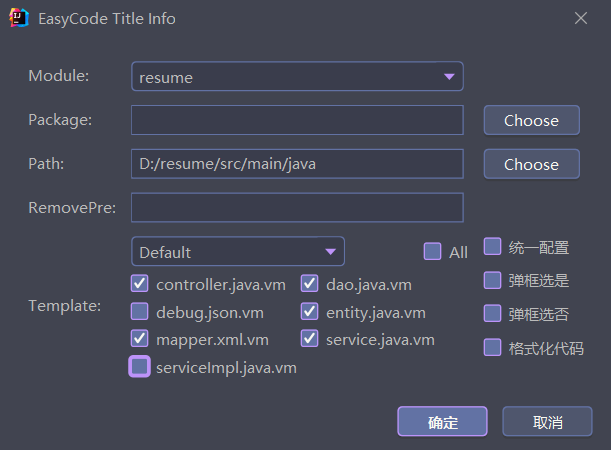The height and width of the screenshot is (450, 611).
Task: Click the Package input field
Action: click(x=297, y=120)
